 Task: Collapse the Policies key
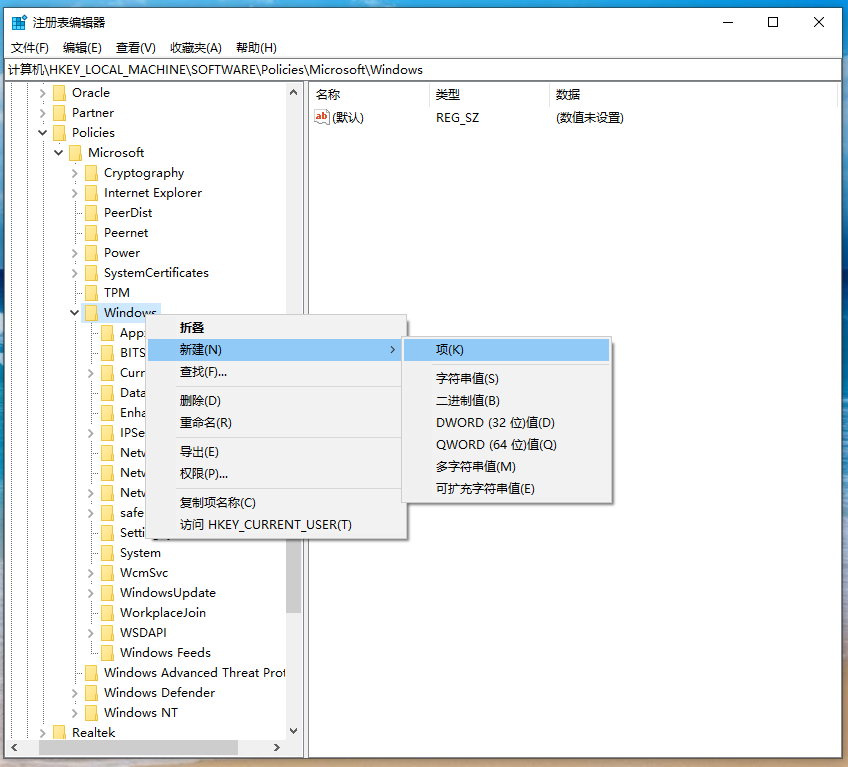[x=43, y=133]
